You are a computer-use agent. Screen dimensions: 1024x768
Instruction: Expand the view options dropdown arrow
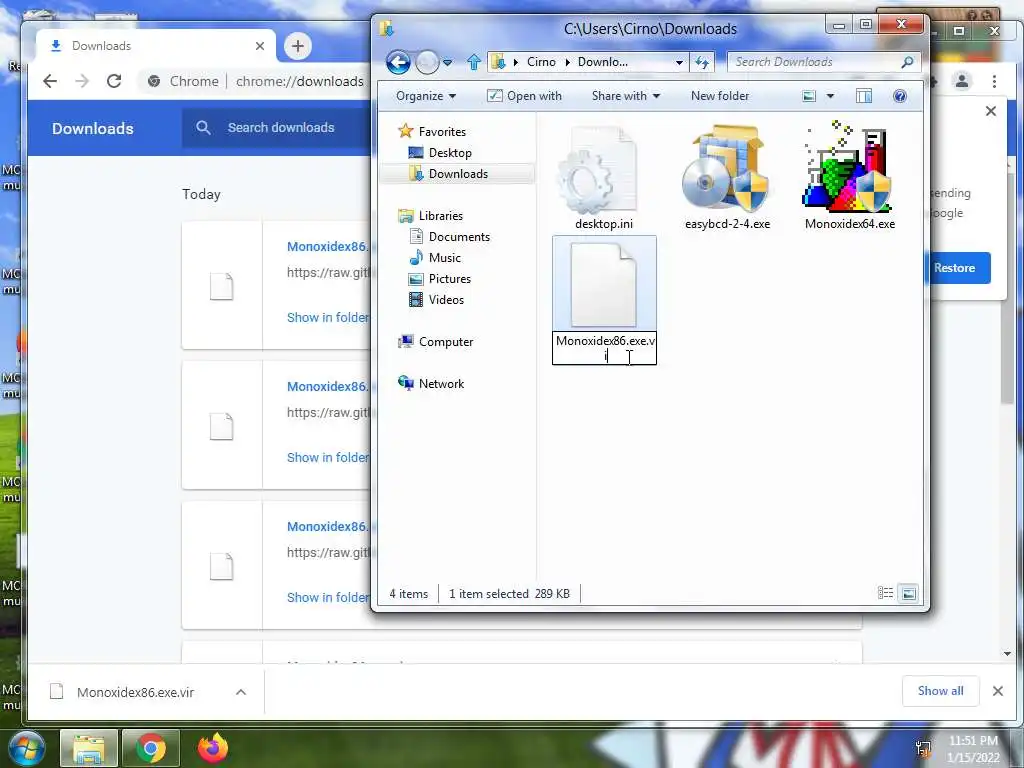830,96
